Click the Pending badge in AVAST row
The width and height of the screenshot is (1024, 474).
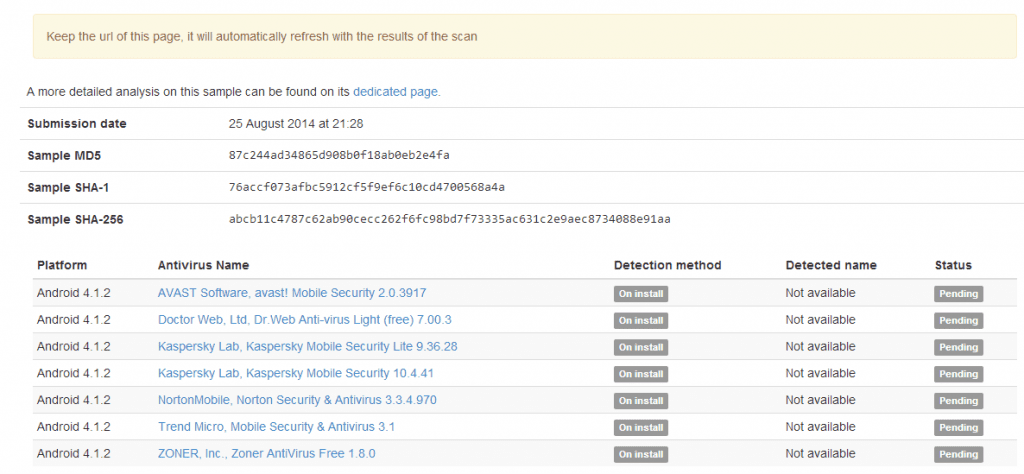(958, 294)
